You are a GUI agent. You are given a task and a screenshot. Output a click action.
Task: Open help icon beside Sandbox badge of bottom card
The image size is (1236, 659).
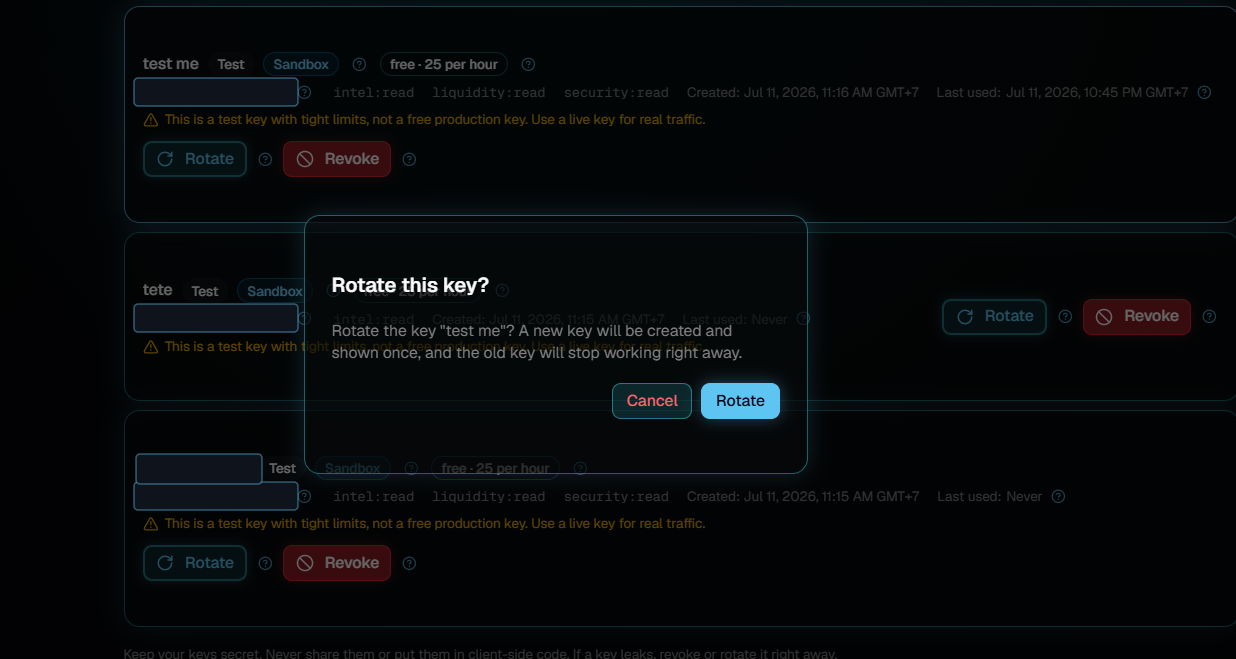point(411,468)
